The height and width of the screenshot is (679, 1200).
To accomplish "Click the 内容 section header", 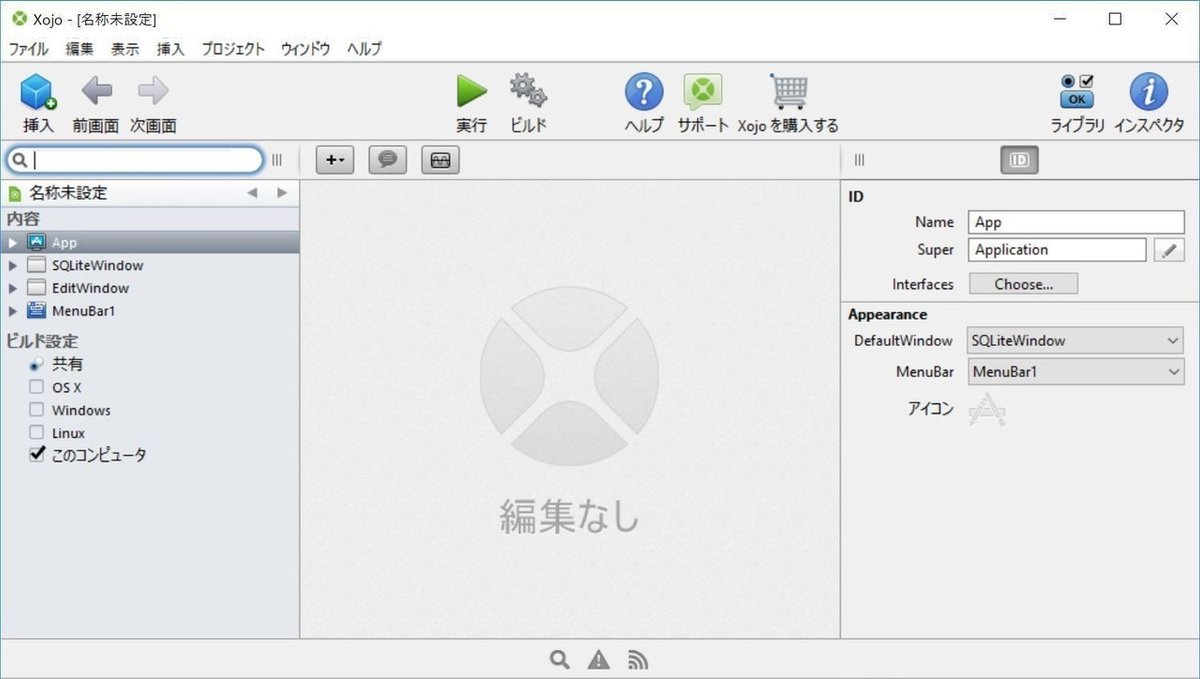I will click(x=23, y=219).
